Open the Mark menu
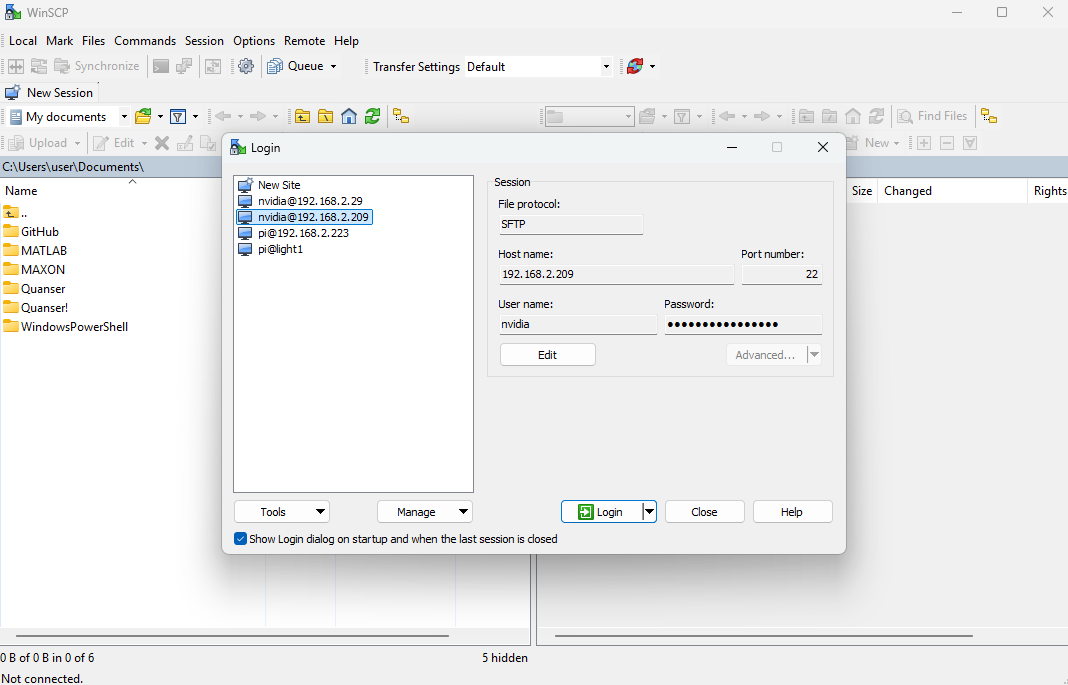The height and width of the screenshot is (685, 1068). (x=59, y=41)
